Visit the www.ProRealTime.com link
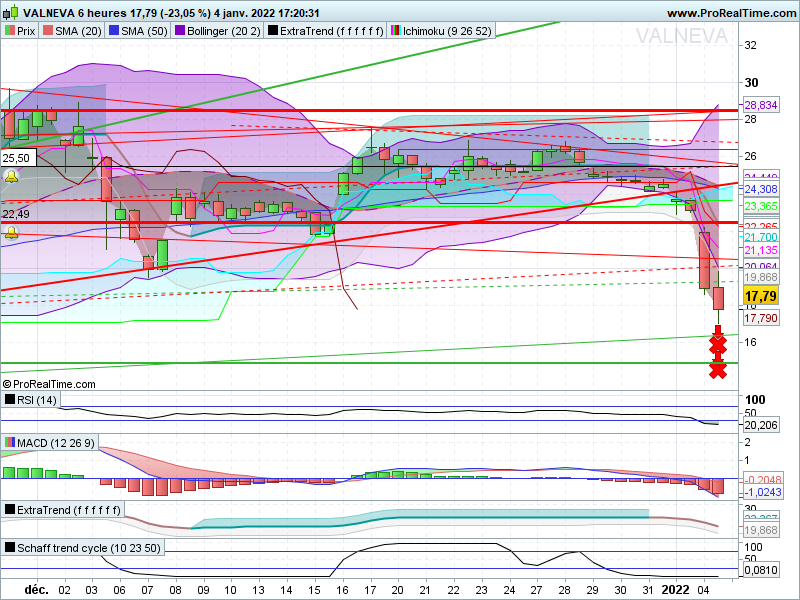800x600 pixels. tap(732, 13)
